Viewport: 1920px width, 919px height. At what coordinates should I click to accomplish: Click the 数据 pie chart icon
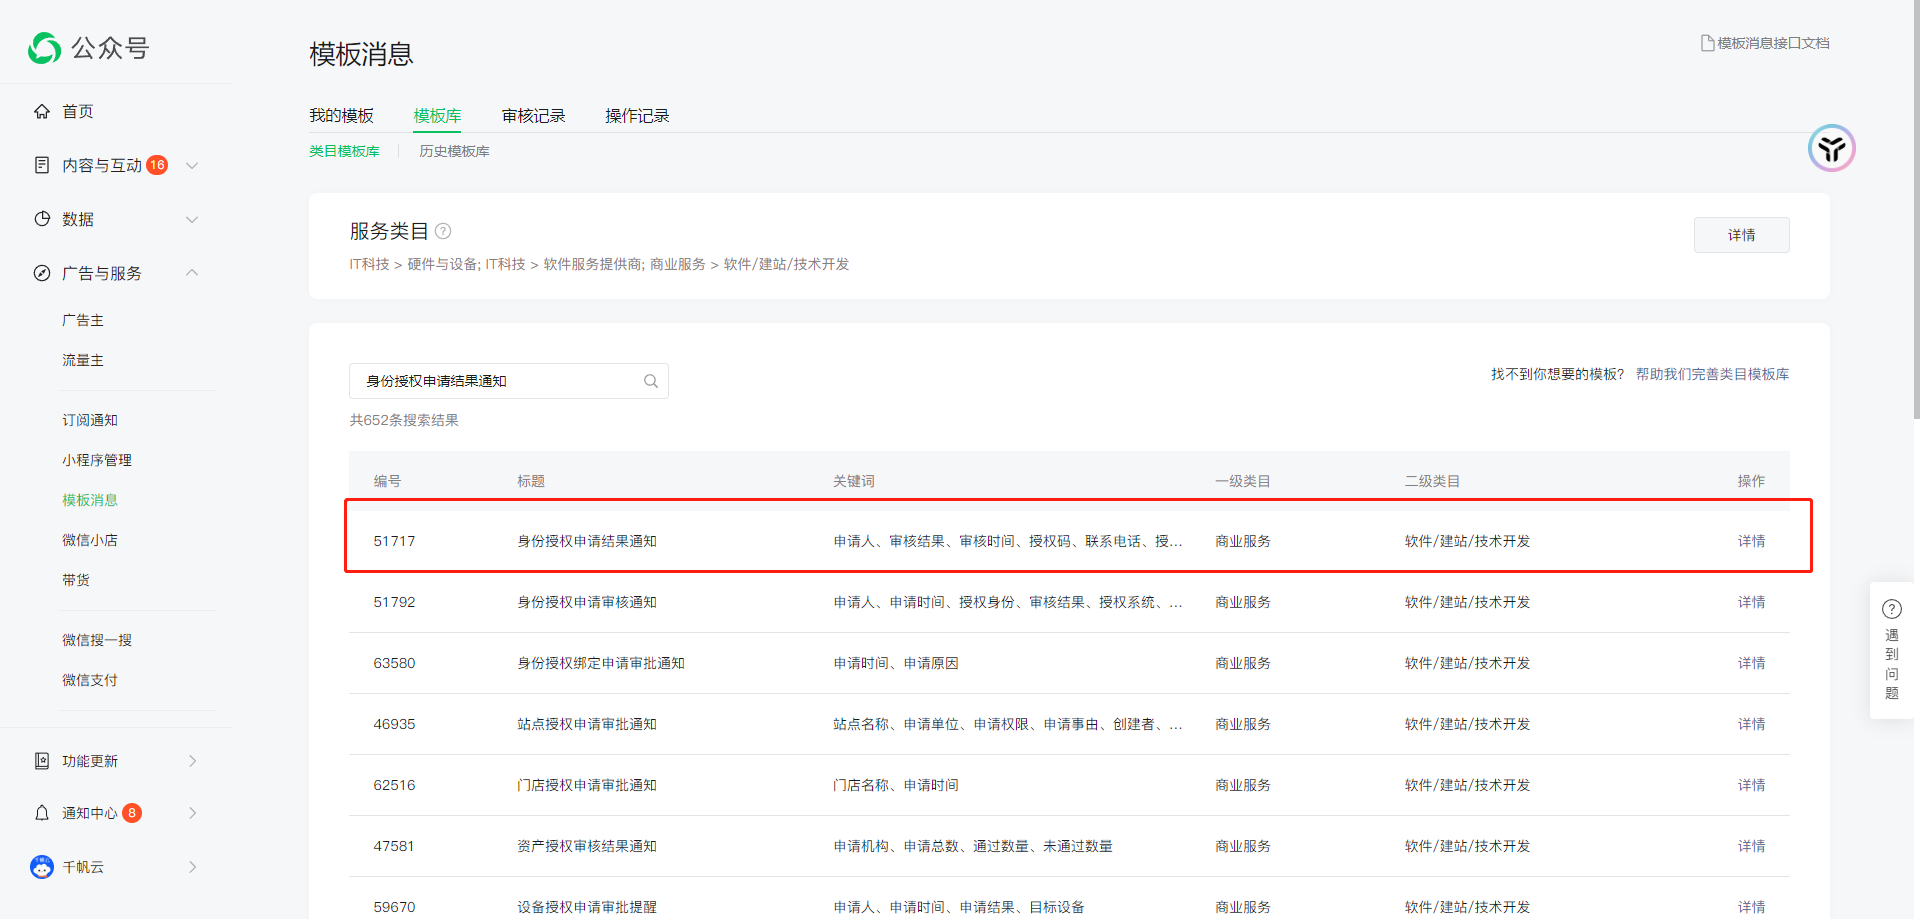point(42,219)
